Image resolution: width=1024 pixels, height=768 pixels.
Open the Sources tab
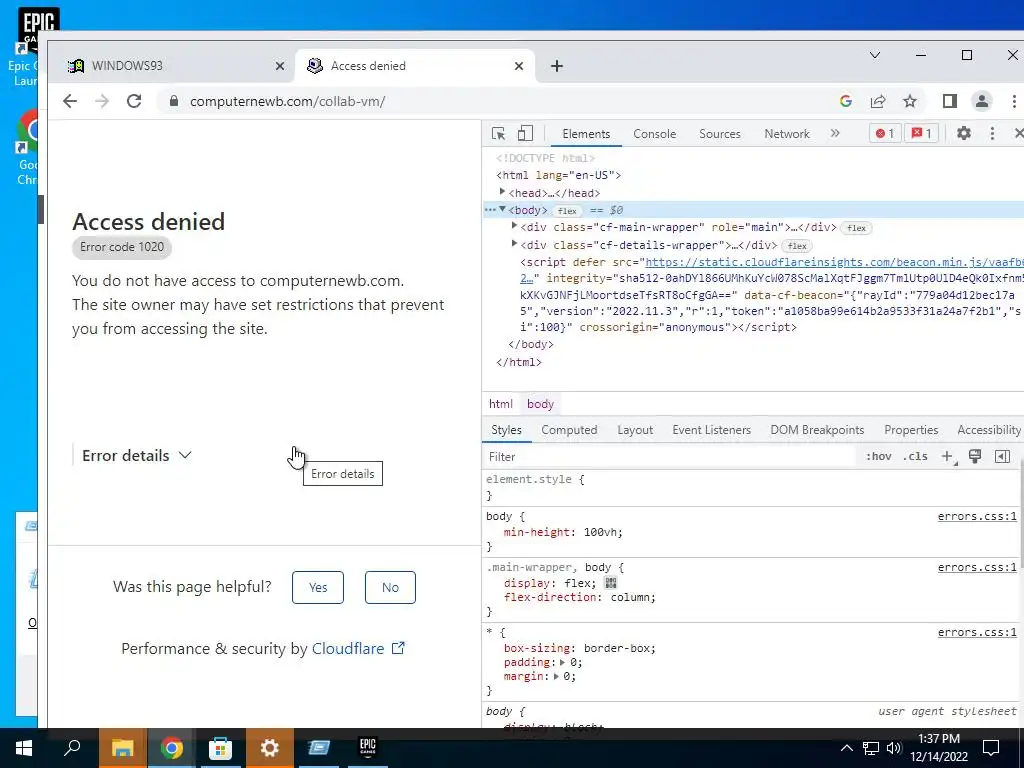(720, 134)
